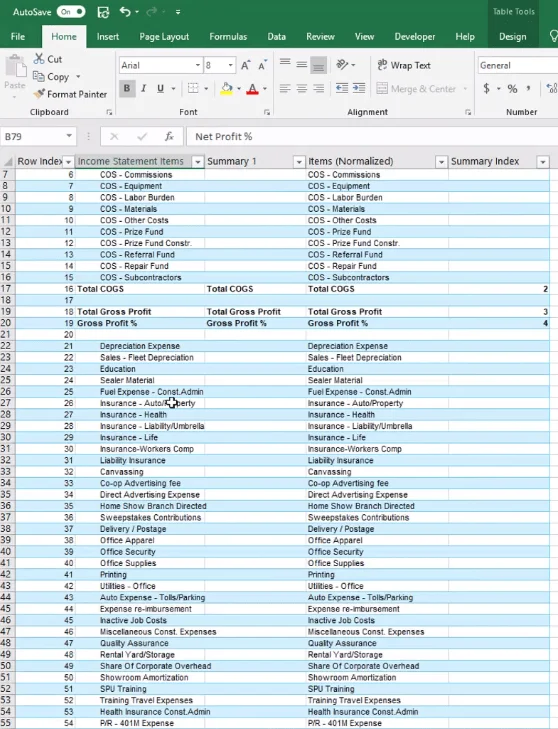Viewport: 558px width, 729px height.
Task: Click the Paste clipboard icon
Action: (x=15, y=66)
